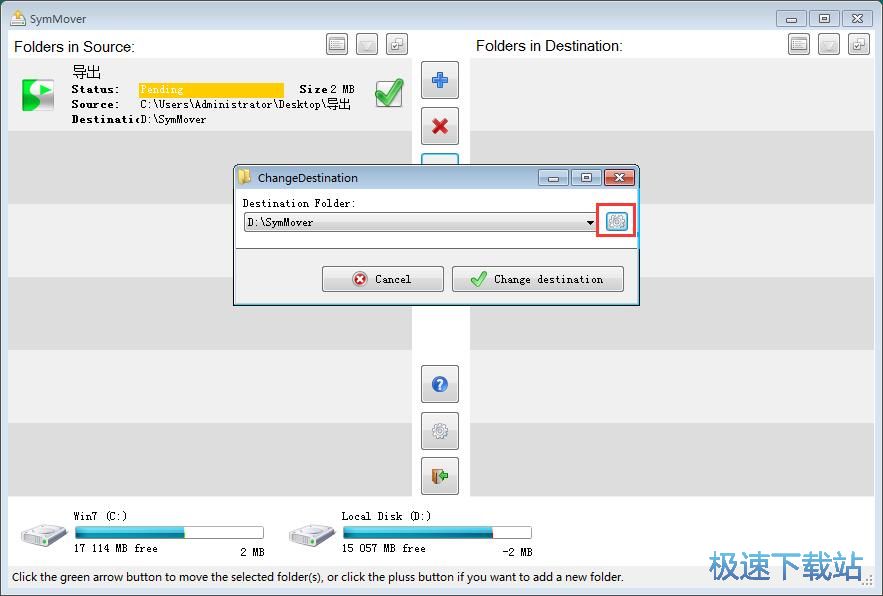Screen dimensions: 883x596
Task: Click the "17 114 MB free" text
Action: click(x=115, y=548)
